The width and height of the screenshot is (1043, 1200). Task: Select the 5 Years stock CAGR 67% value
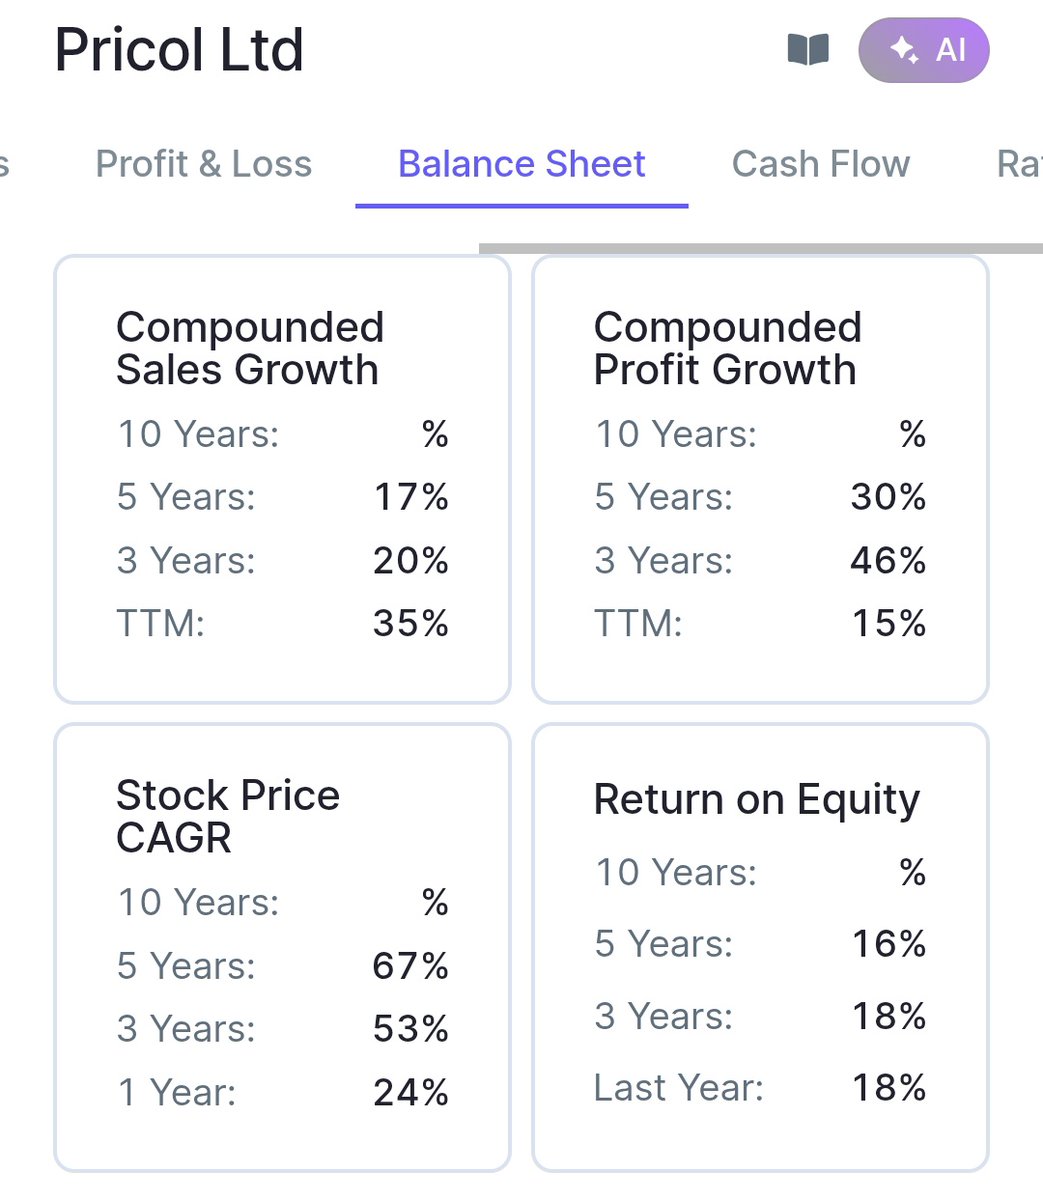[x=411, y=966]
